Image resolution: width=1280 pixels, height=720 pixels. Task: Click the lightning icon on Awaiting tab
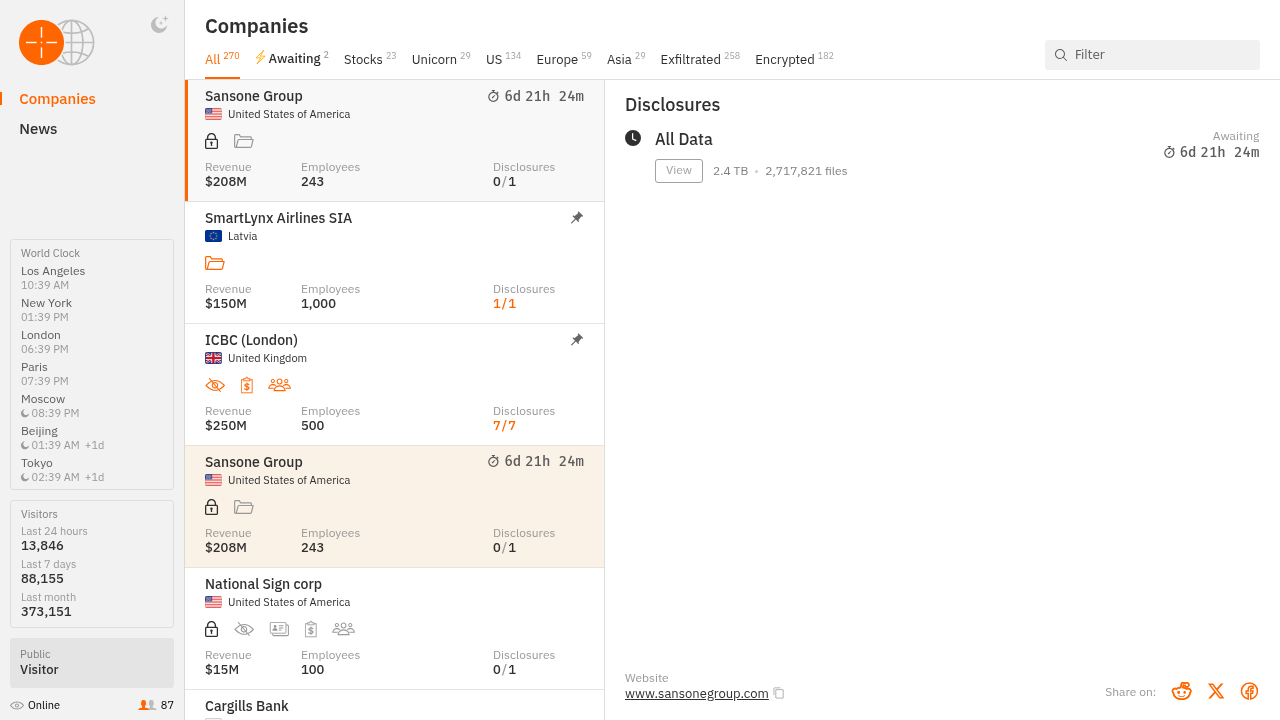point(260,58)
